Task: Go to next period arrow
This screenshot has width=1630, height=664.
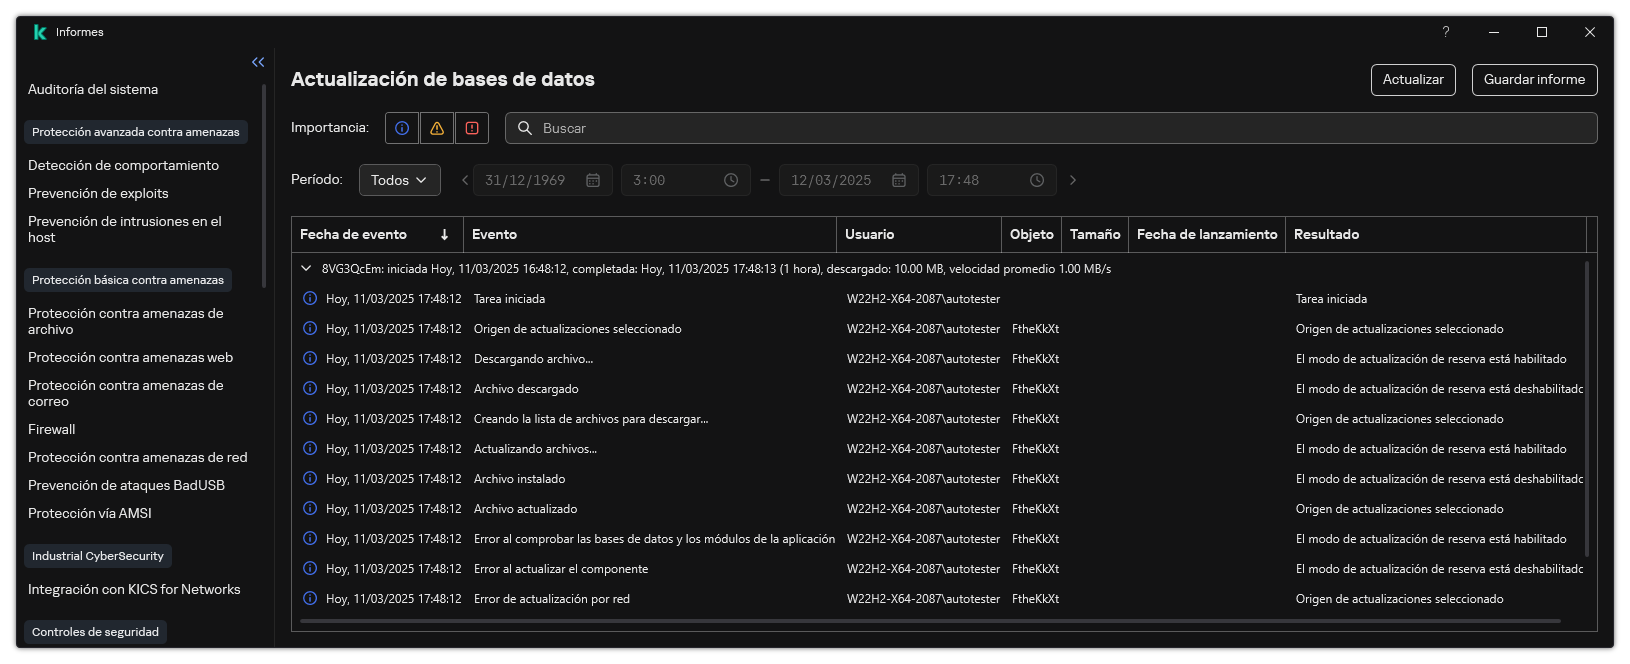Action: [1073, 180]
